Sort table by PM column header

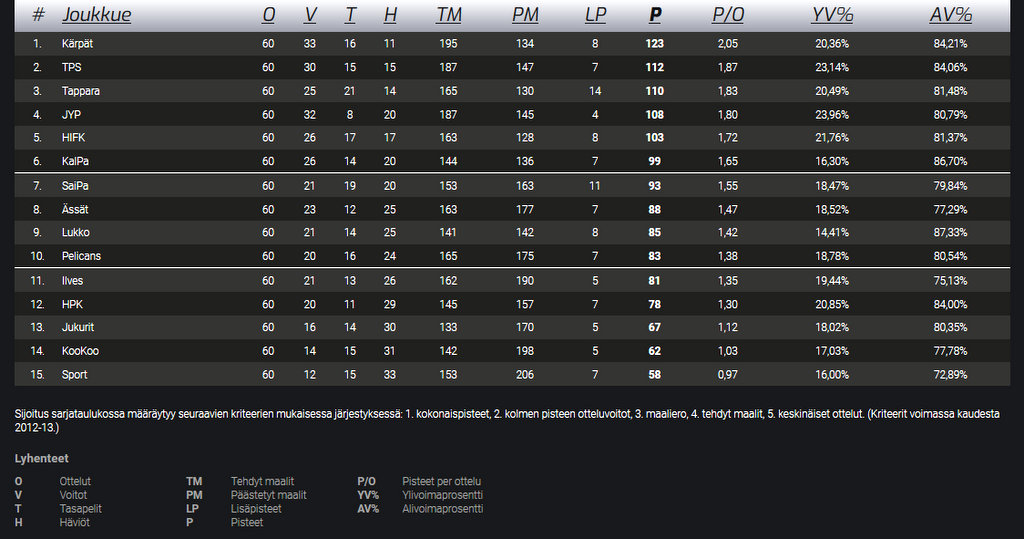pyautogui.click(x=525, y=15)
